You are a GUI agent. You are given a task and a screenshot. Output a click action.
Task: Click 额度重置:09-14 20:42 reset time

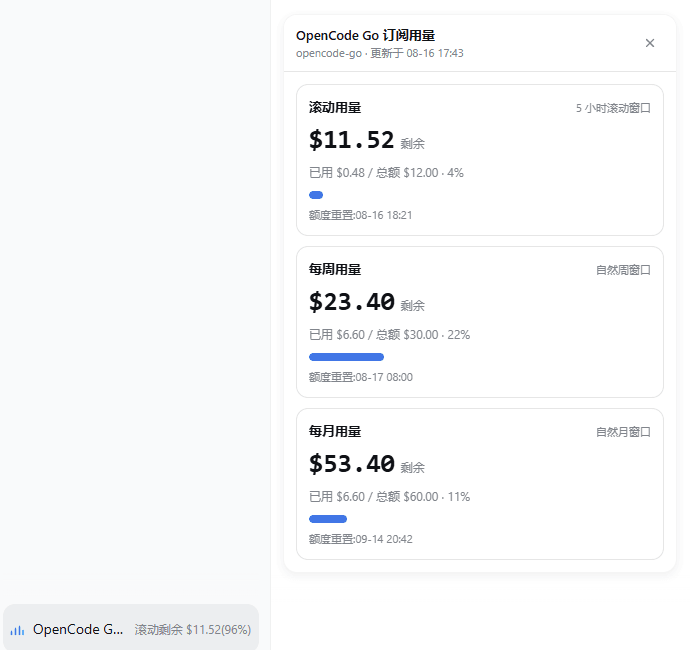tap(360, 539)
